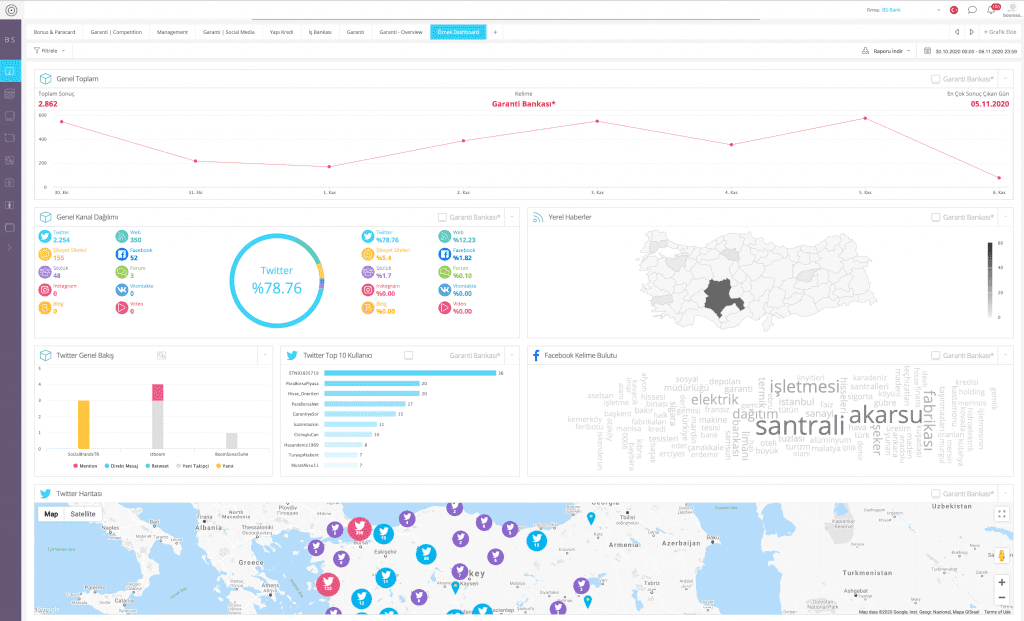The width and height of the screenshot is (1024, 621).
Task: Open the active dashboard icon in sidebar
Action: click(10, 71)
